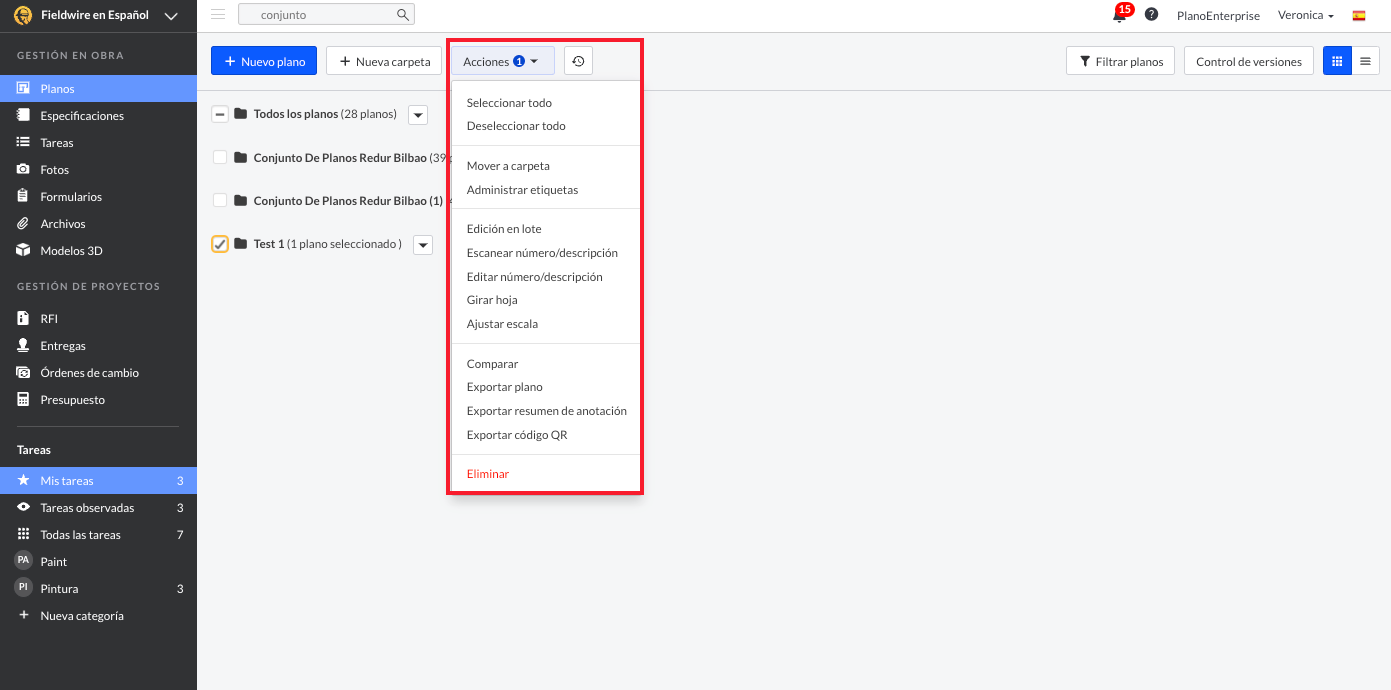Choose Girar hoja option

click(x=492, y=300)
